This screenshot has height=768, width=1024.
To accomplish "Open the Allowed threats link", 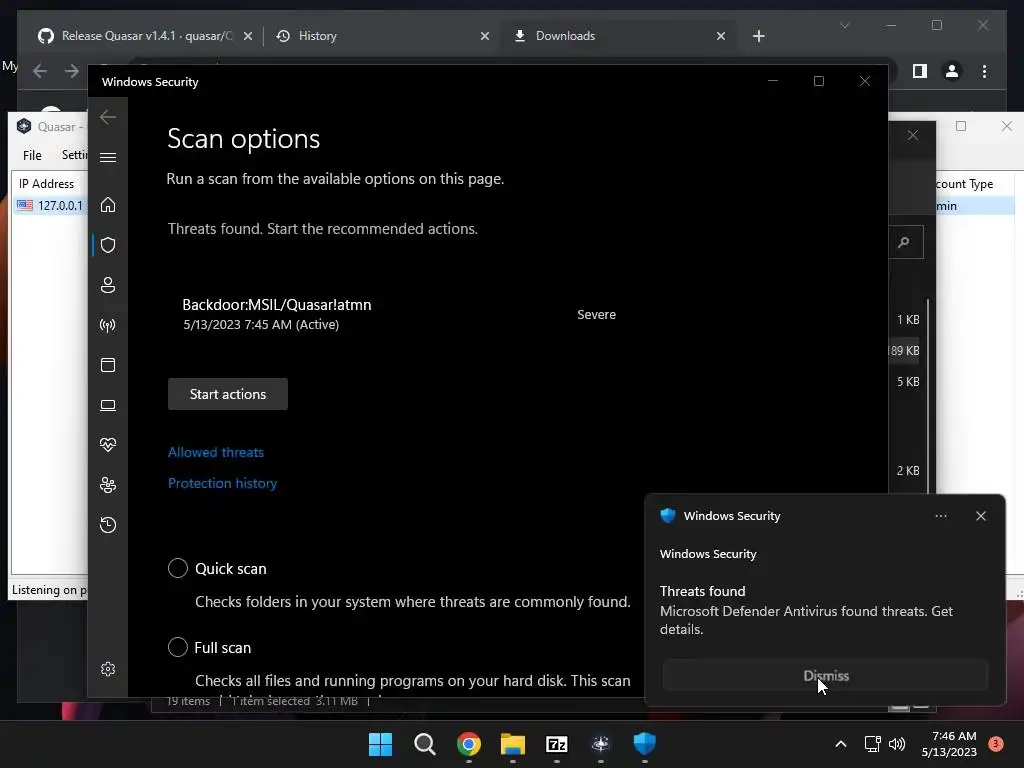I will coord(216,452).
